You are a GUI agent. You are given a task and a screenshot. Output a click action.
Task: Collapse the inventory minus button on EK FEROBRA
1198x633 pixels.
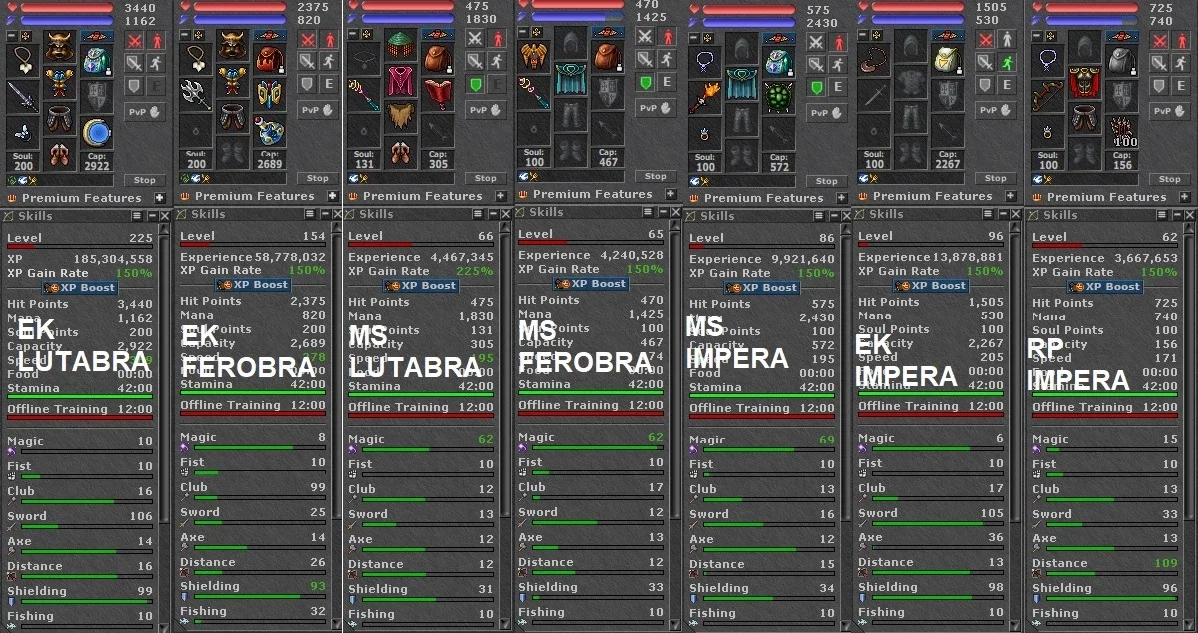click(x=184, y=34)
